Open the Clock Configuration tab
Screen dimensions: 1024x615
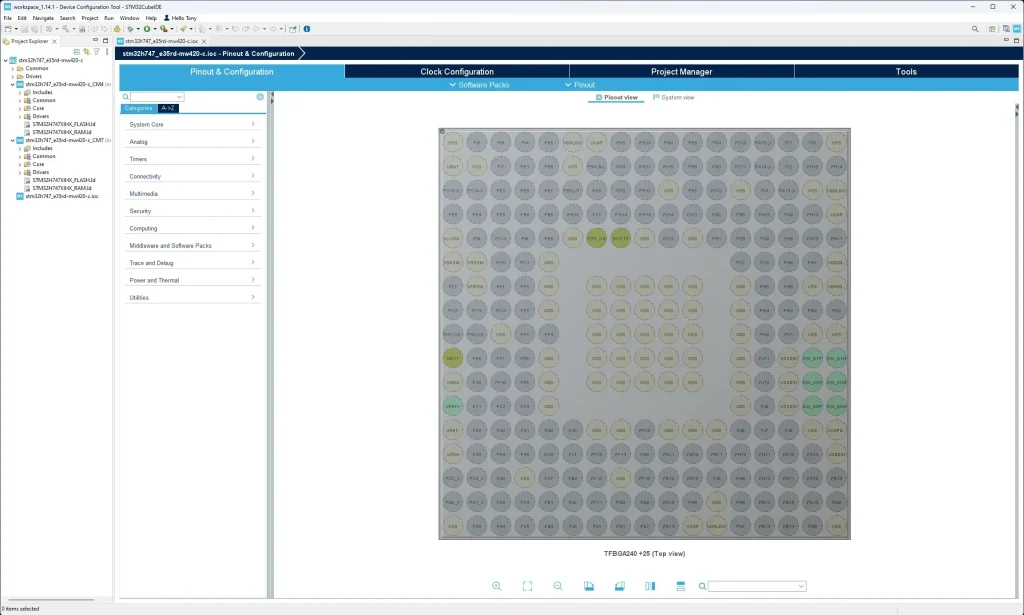[x=457, y=72]
